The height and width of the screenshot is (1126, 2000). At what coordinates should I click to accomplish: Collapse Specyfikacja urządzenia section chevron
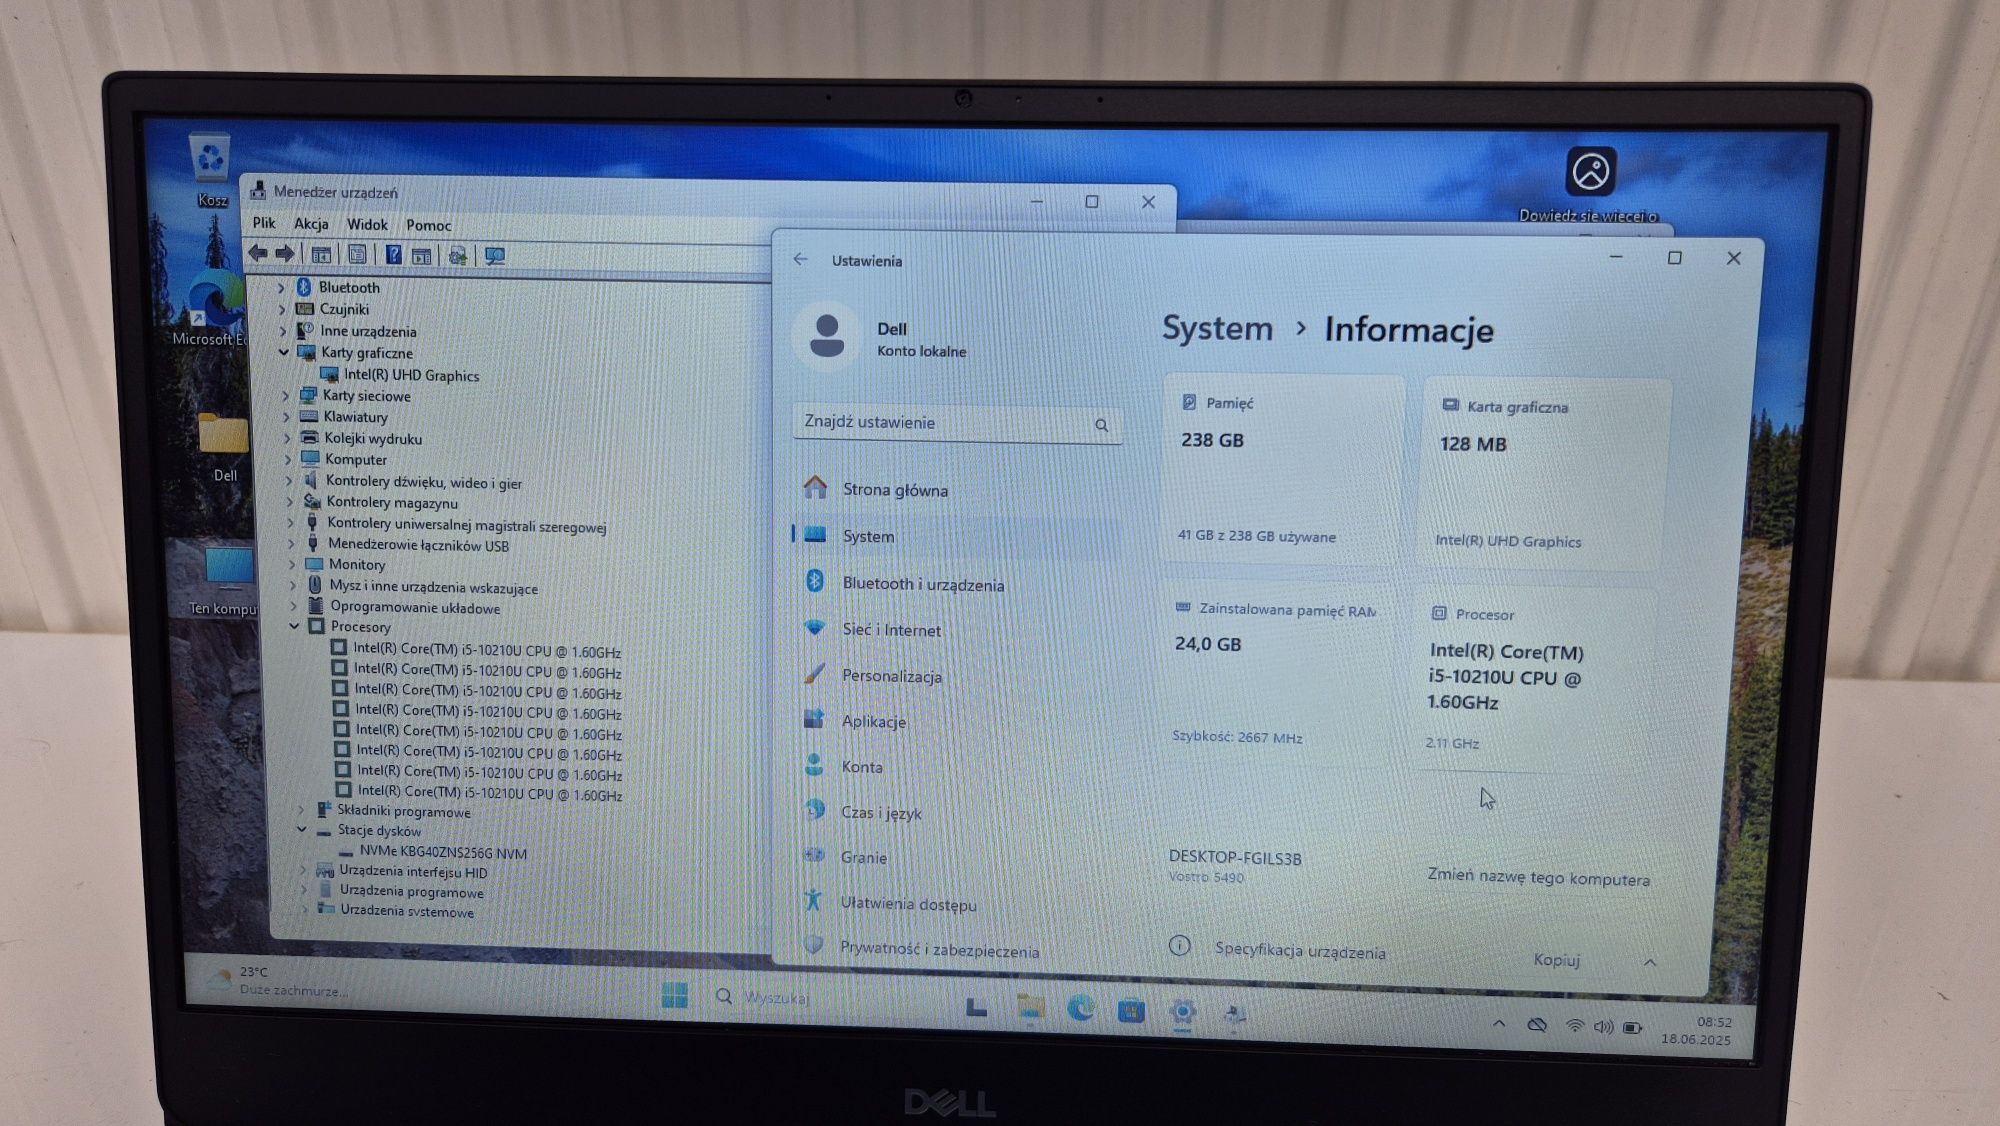(x=1650, y=962)
